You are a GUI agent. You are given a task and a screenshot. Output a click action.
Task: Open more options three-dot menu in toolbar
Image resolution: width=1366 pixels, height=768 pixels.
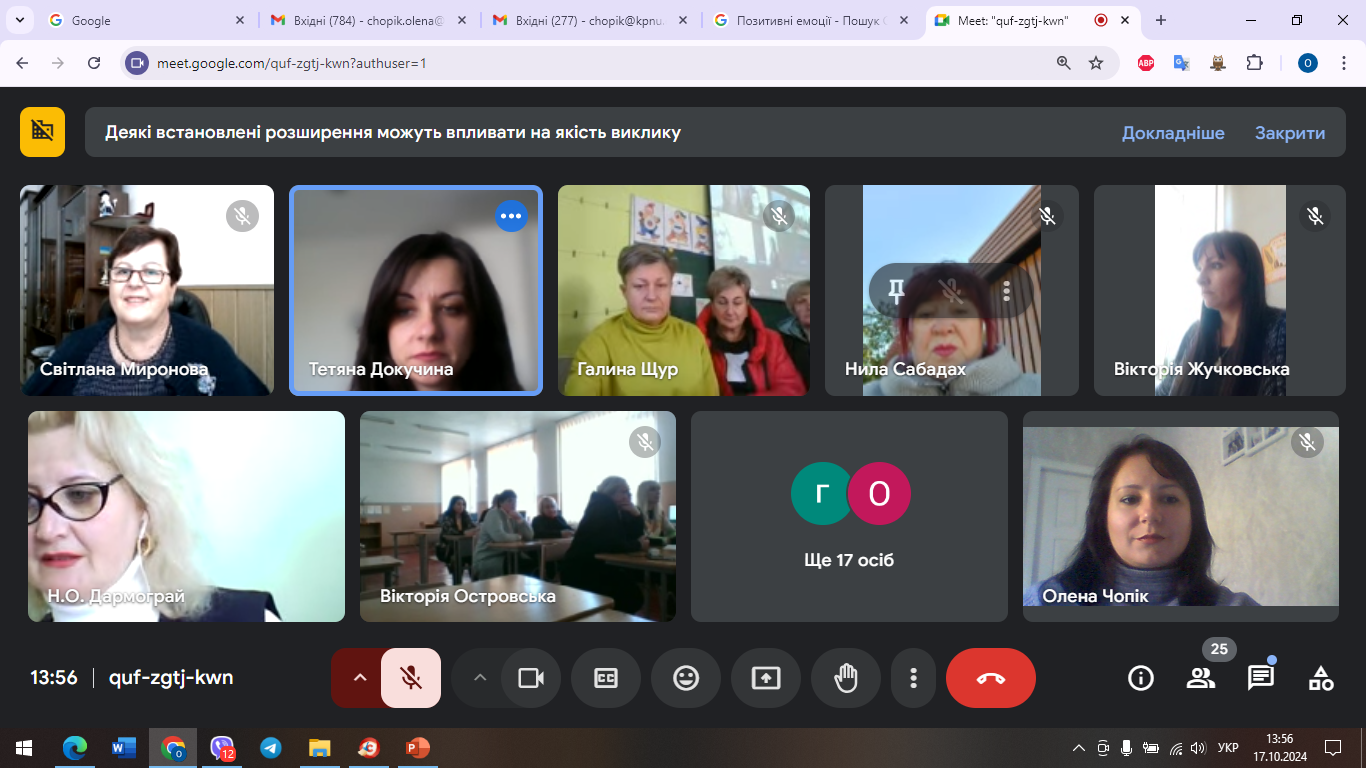[x=913, y=678]
